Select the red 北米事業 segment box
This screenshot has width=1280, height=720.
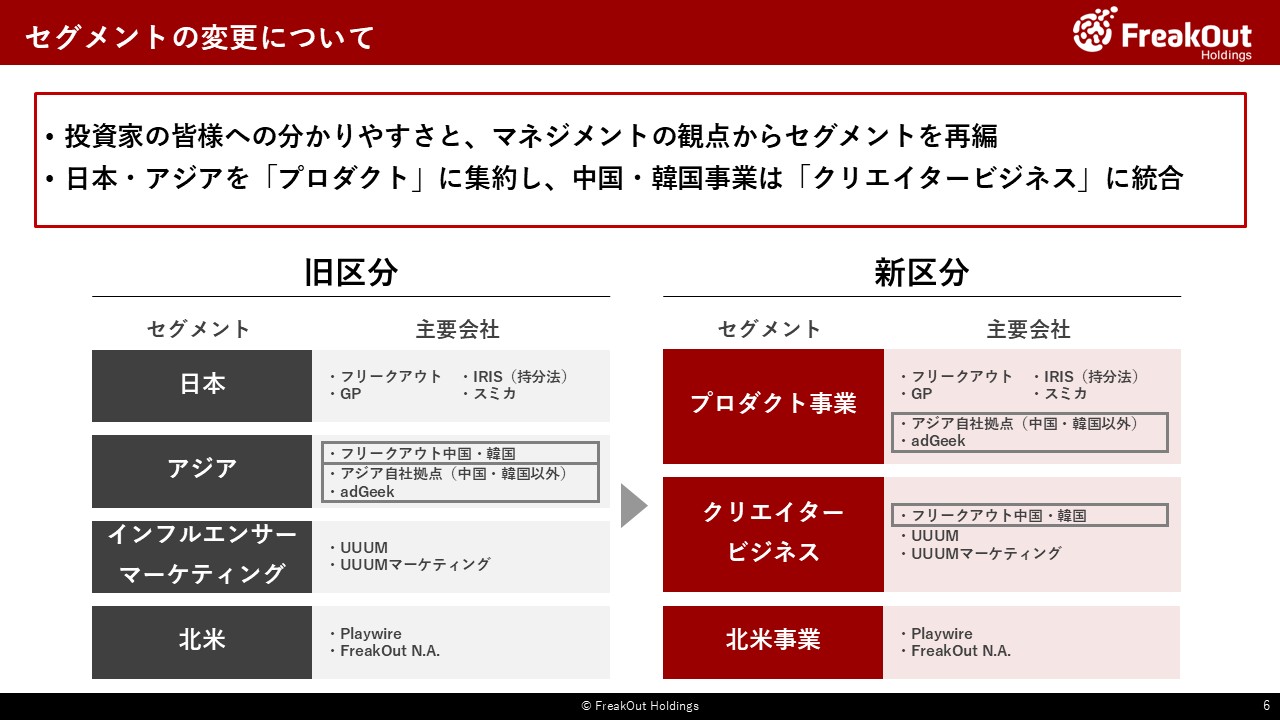pyautogui.click(x=773, y=642)
